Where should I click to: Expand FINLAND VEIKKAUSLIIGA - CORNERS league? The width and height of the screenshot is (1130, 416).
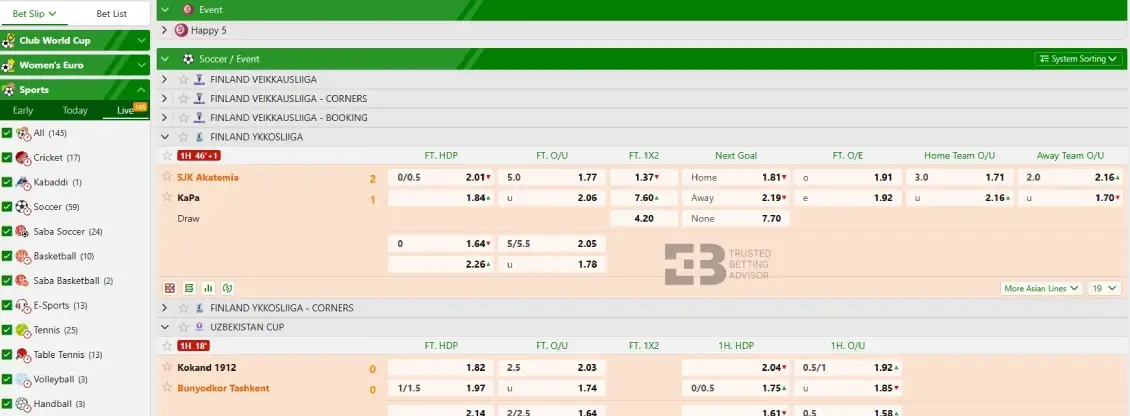click(164, 99)
